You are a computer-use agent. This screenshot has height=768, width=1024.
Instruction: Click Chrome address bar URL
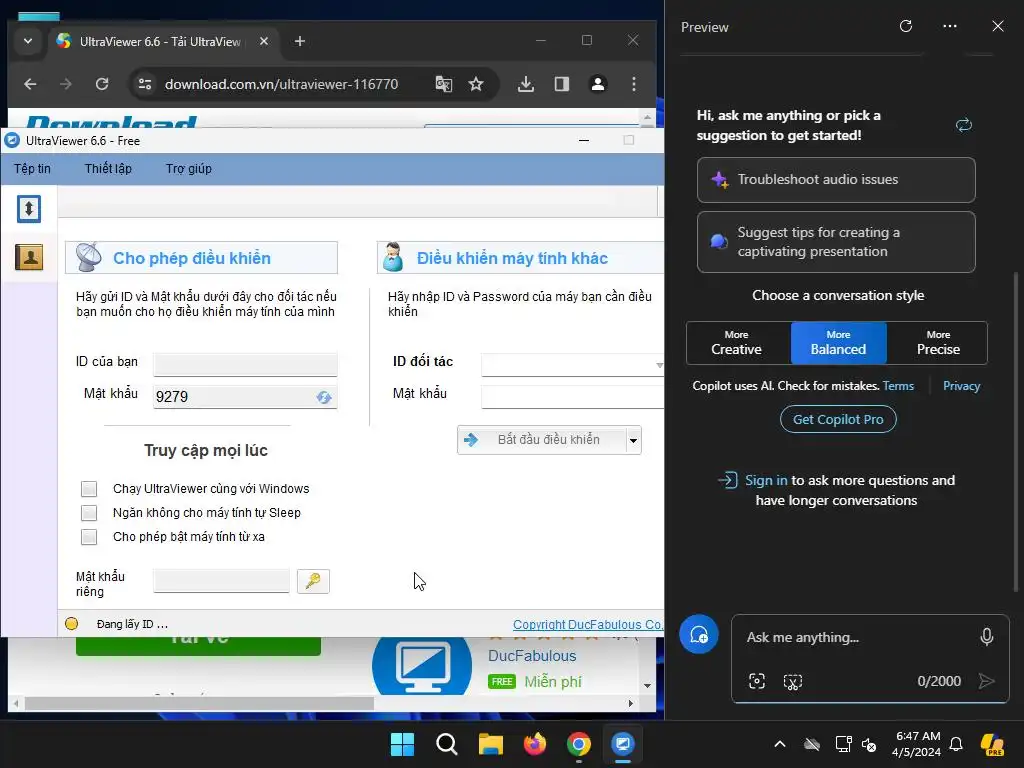281,84
